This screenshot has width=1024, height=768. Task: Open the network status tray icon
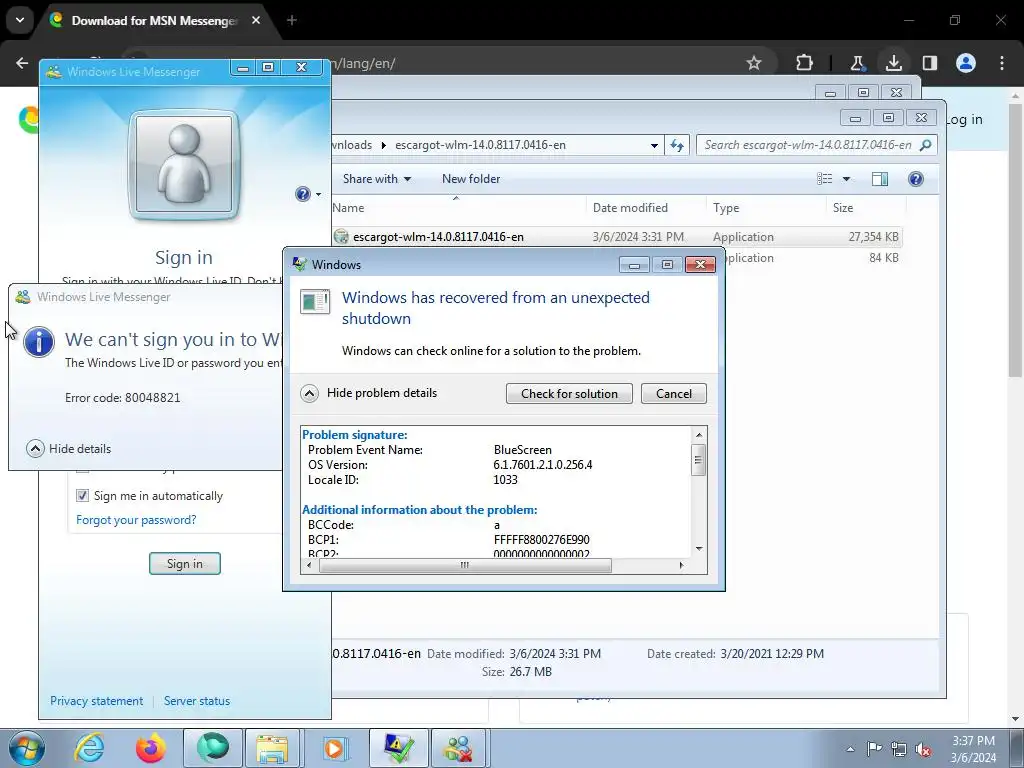[x=899, y=749]
